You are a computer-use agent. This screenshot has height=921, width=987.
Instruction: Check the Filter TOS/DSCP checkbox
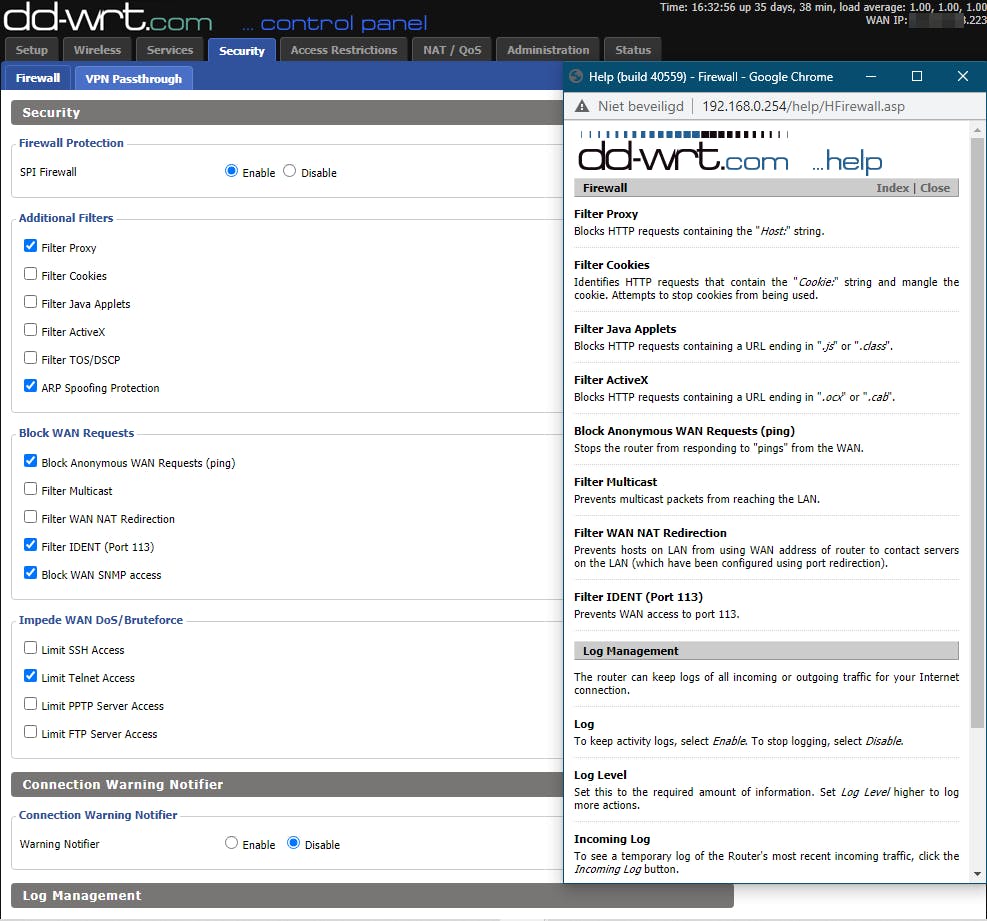(x=30, y=358)
